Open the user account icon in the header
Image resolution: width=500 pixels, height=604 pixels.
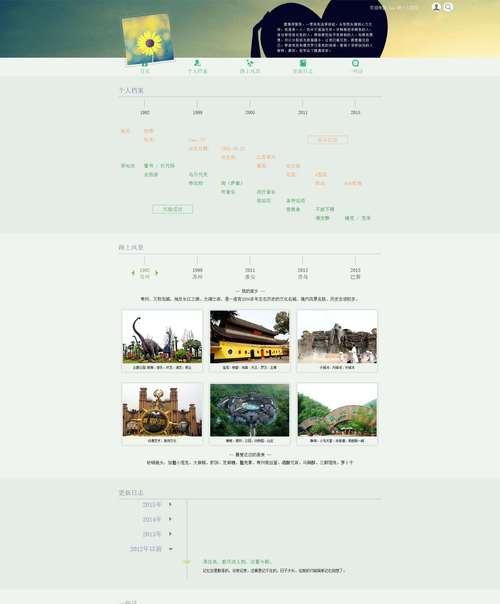436,7
